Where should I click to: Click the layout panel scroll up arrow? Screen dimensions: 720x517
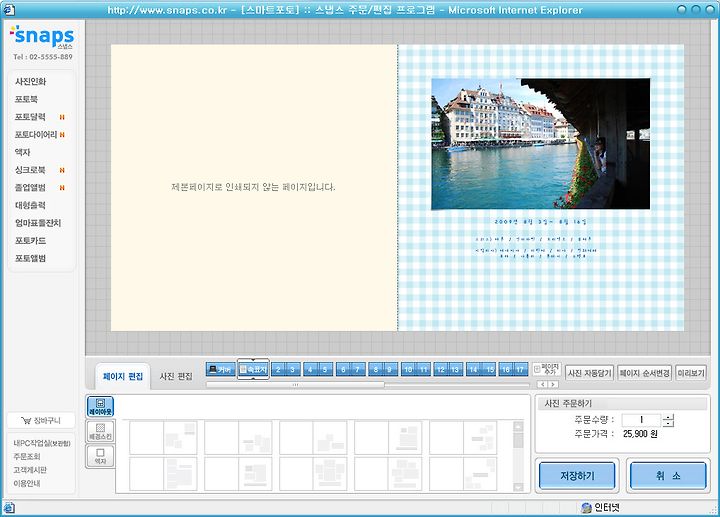(518, 427)
